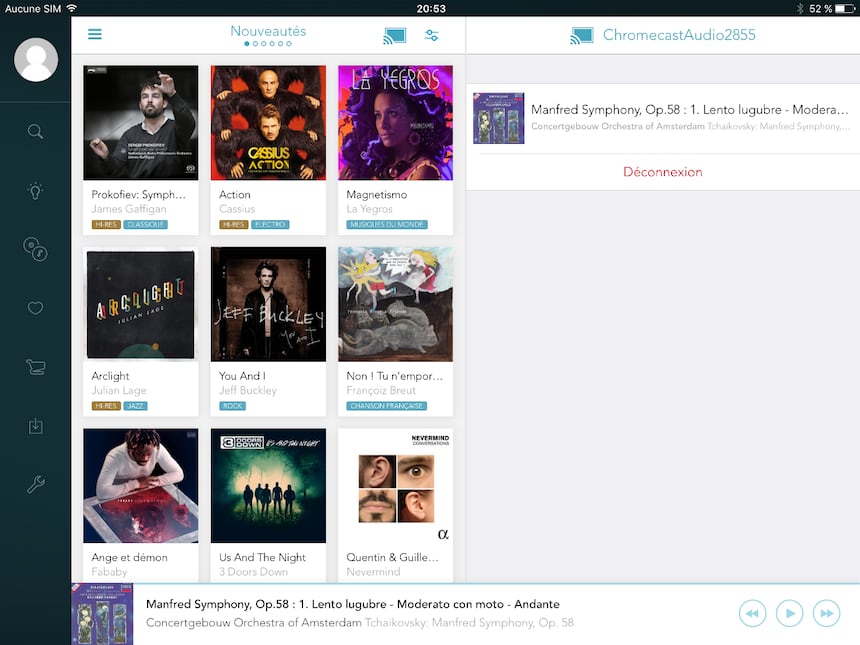Tap HI-RES badge on Action album

pos(234,224)
